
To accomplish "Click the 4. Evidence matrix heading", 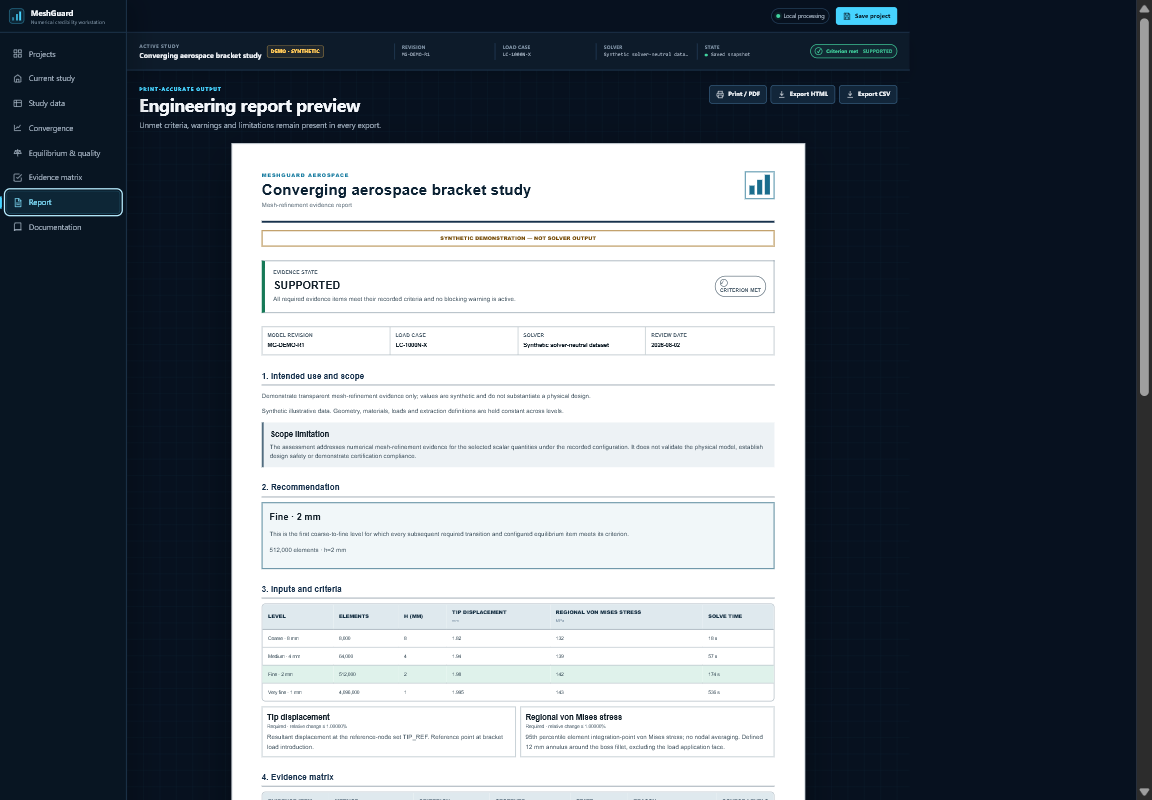I will (298, 776).
